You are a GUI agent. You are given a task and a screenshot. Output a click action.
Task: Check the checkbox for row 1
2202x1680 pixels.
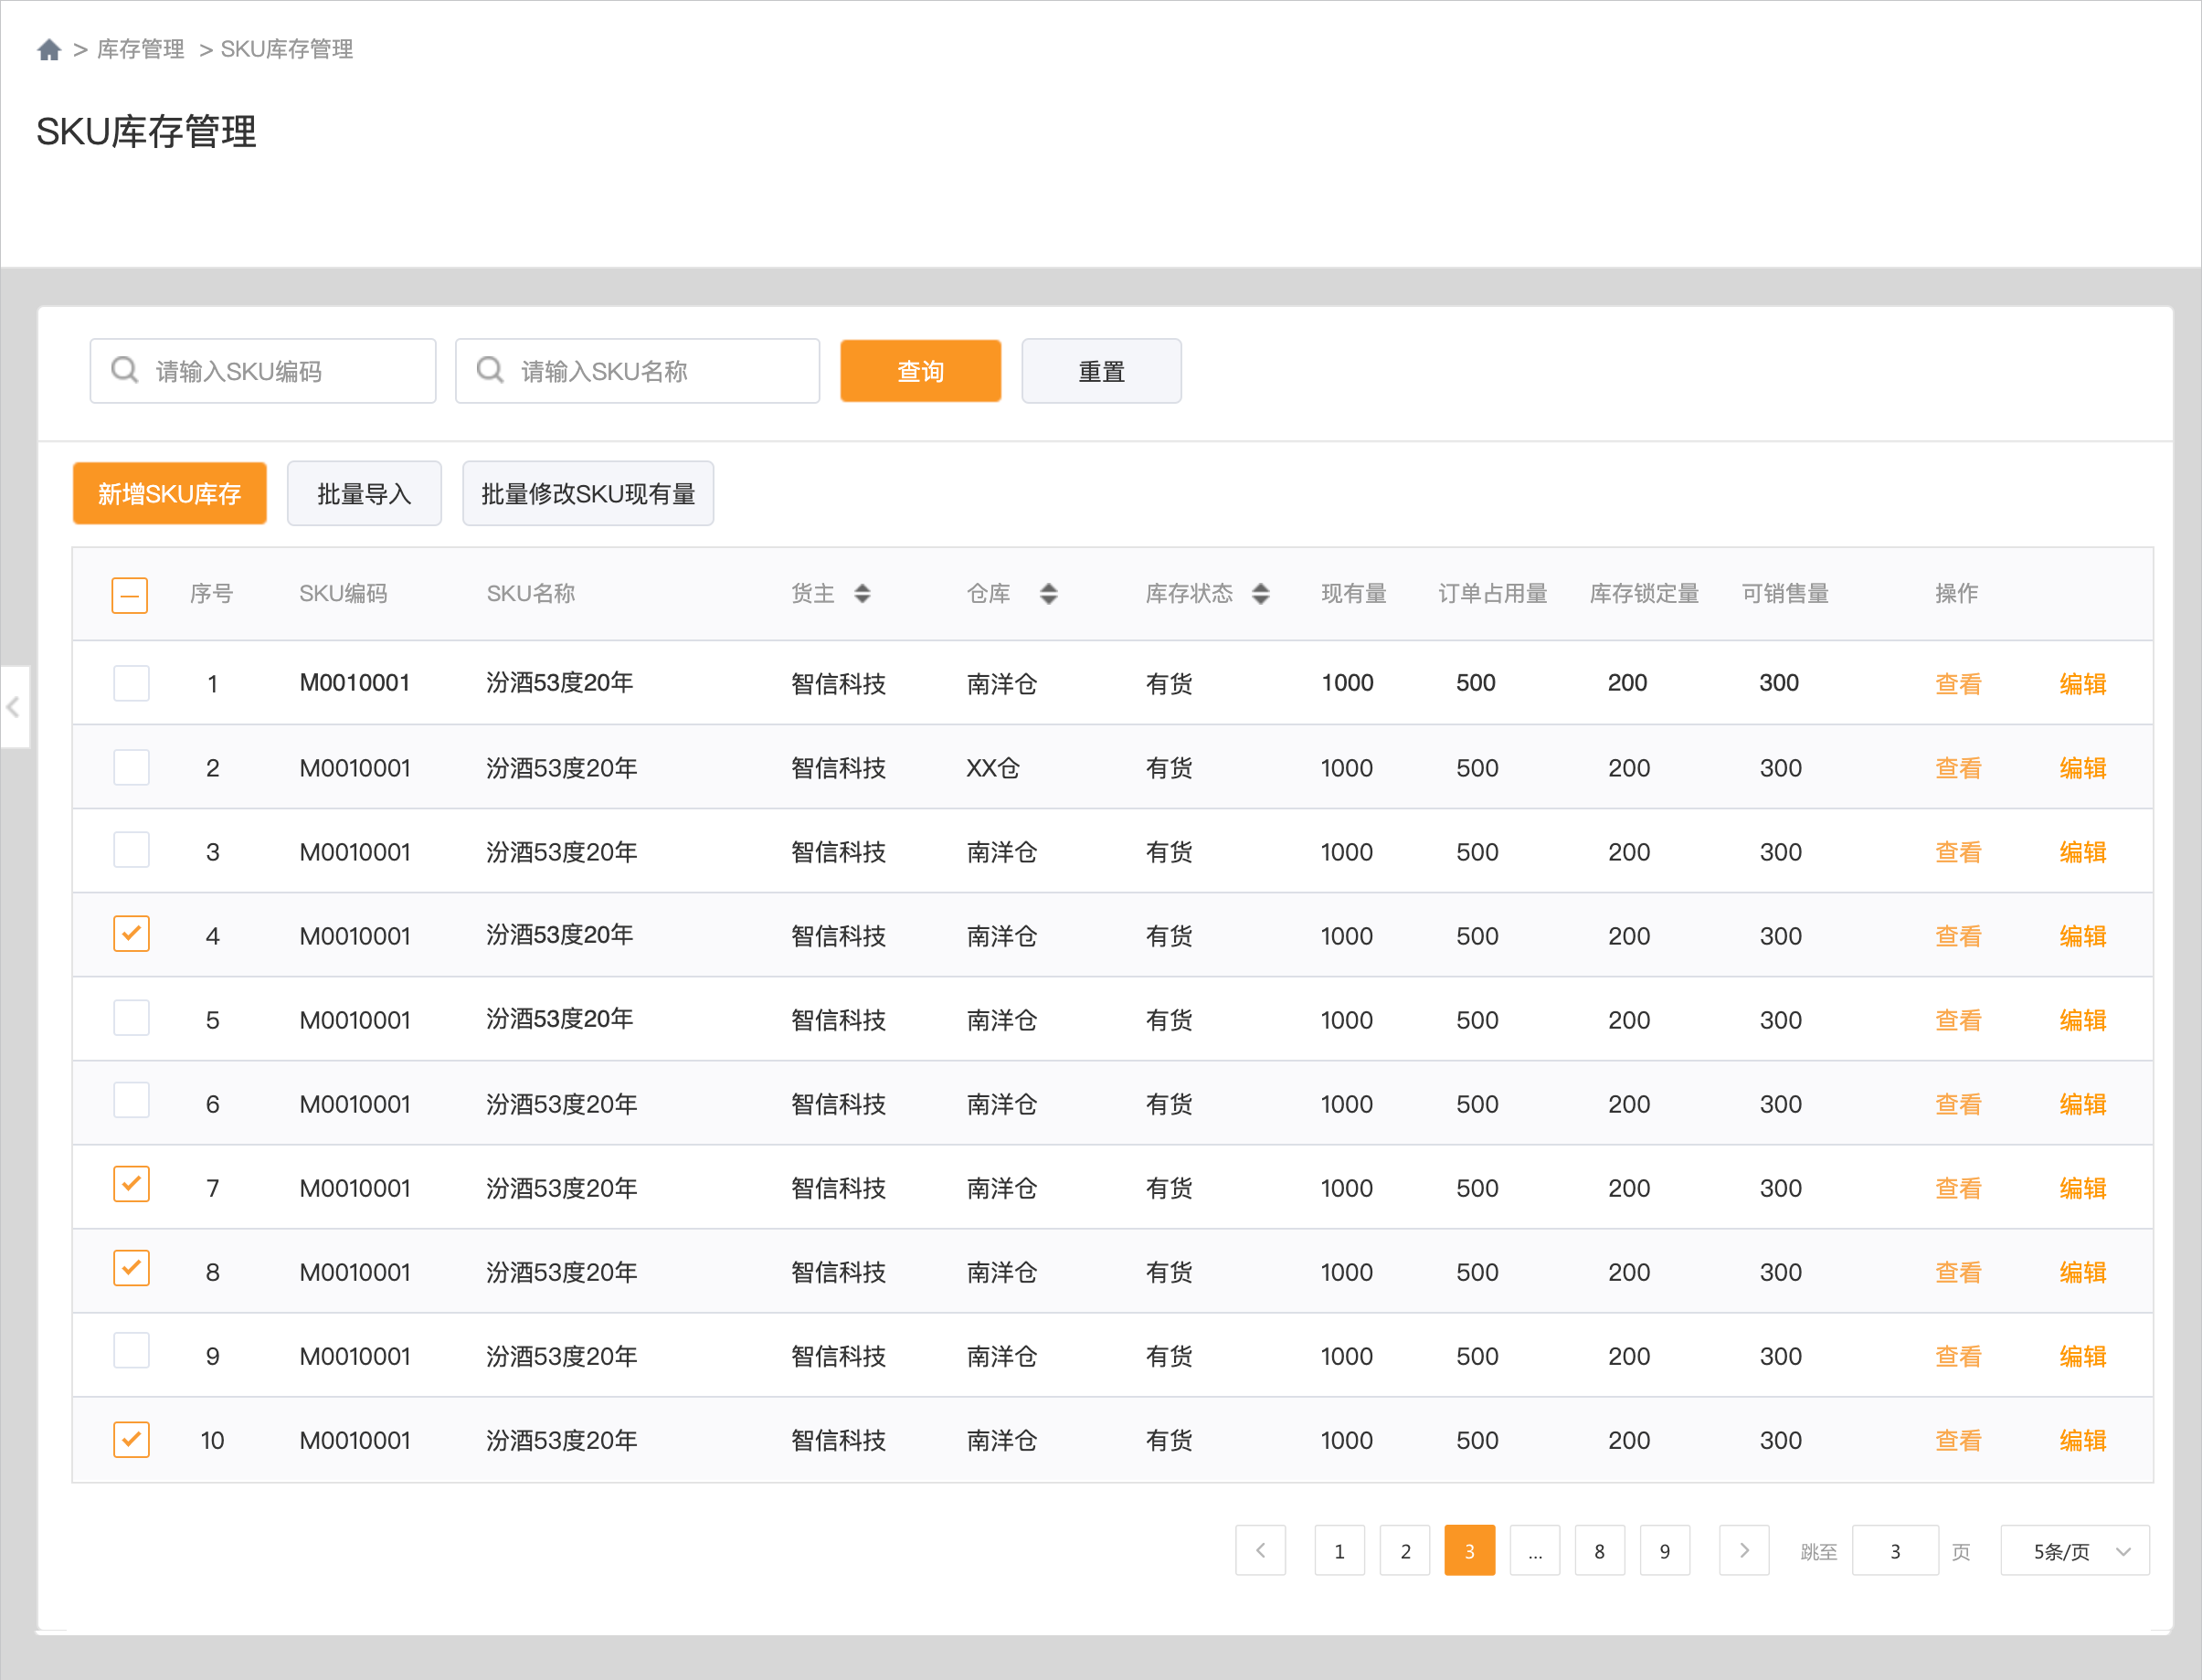pos(131,683)
